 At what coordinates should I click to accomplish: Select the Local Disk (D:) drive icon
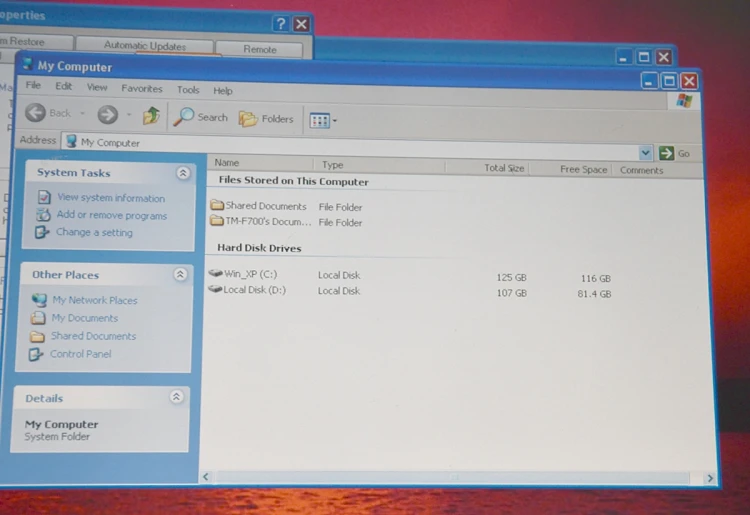click(x=215, y=289)
